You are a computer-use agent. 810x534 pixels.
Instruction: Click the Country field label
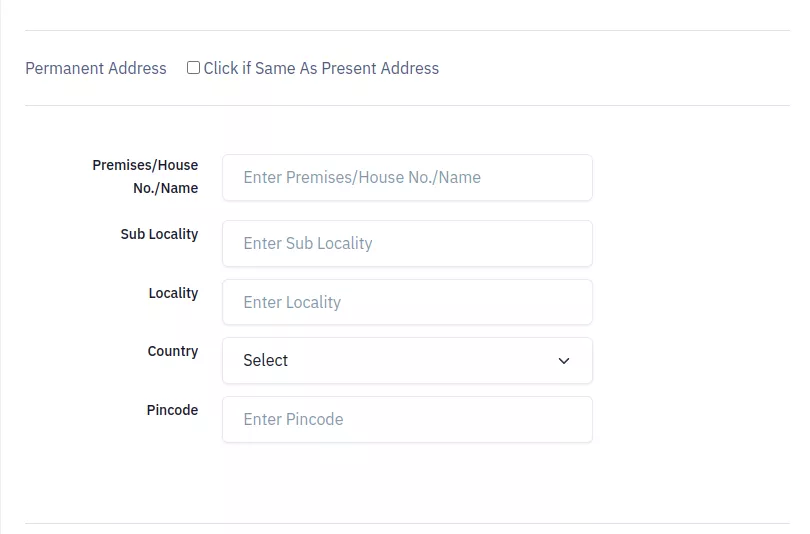point(173,351)
